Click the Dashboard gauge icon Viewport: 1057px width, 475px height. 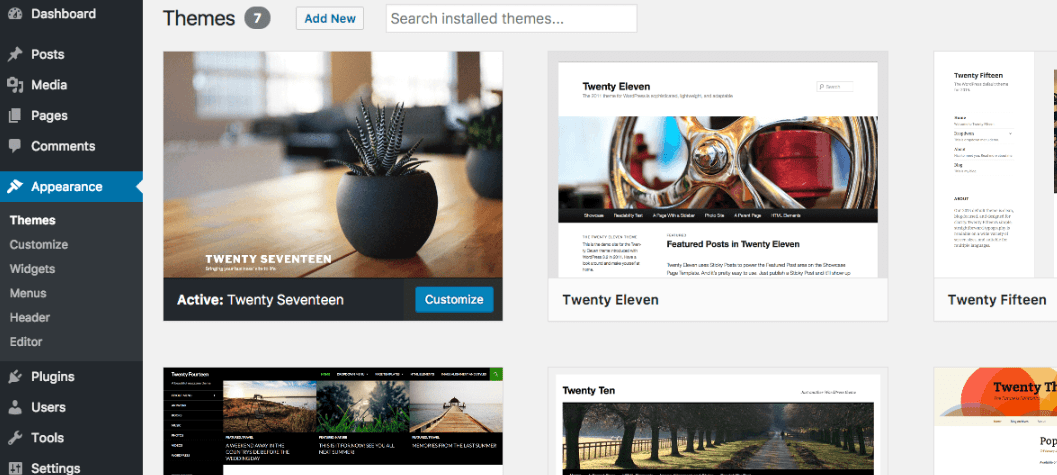pos(15,13)
